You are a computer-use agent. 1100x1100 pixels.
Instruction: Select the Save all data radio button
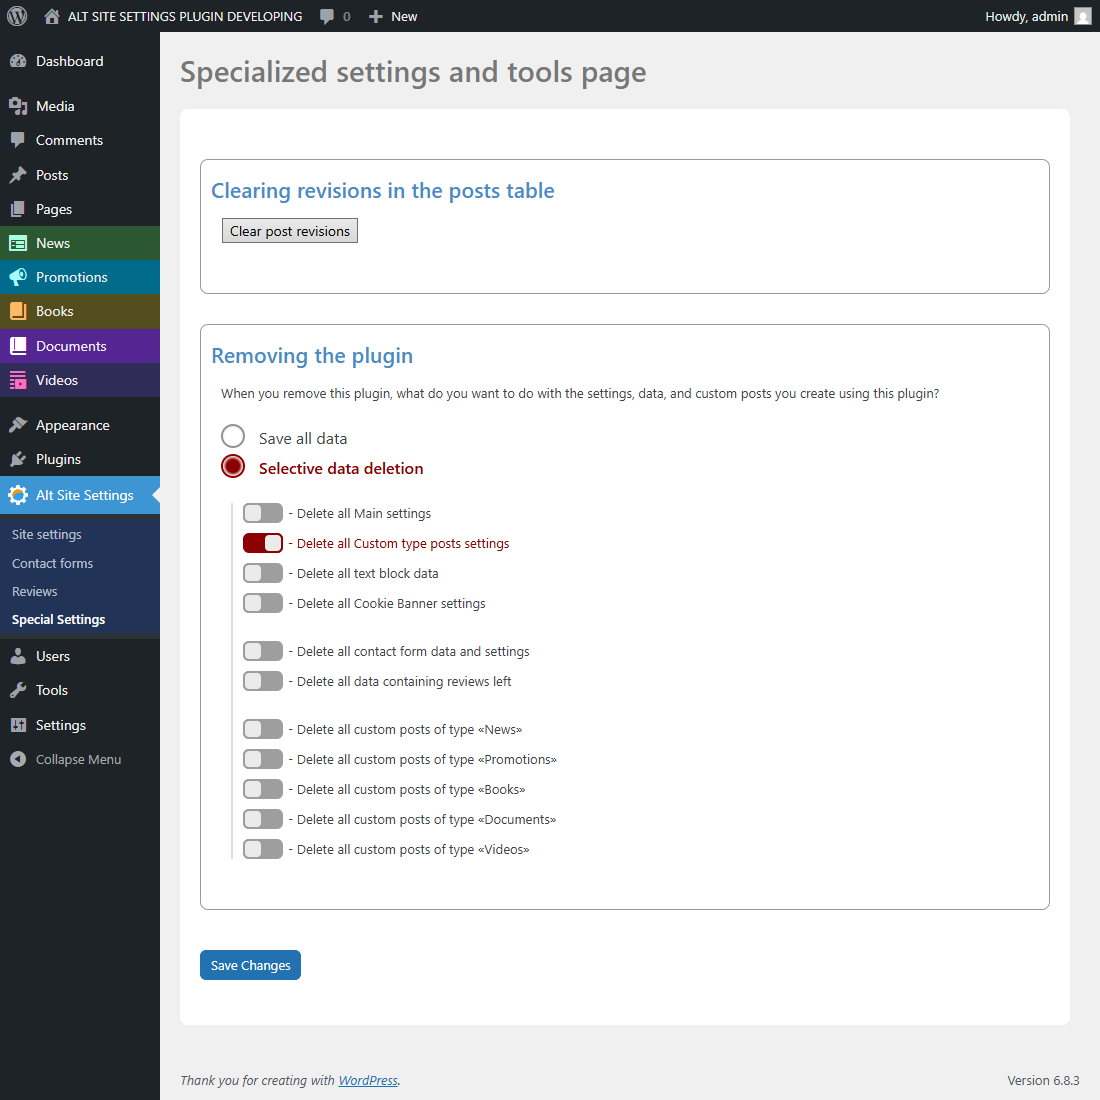tap(233, 436)
